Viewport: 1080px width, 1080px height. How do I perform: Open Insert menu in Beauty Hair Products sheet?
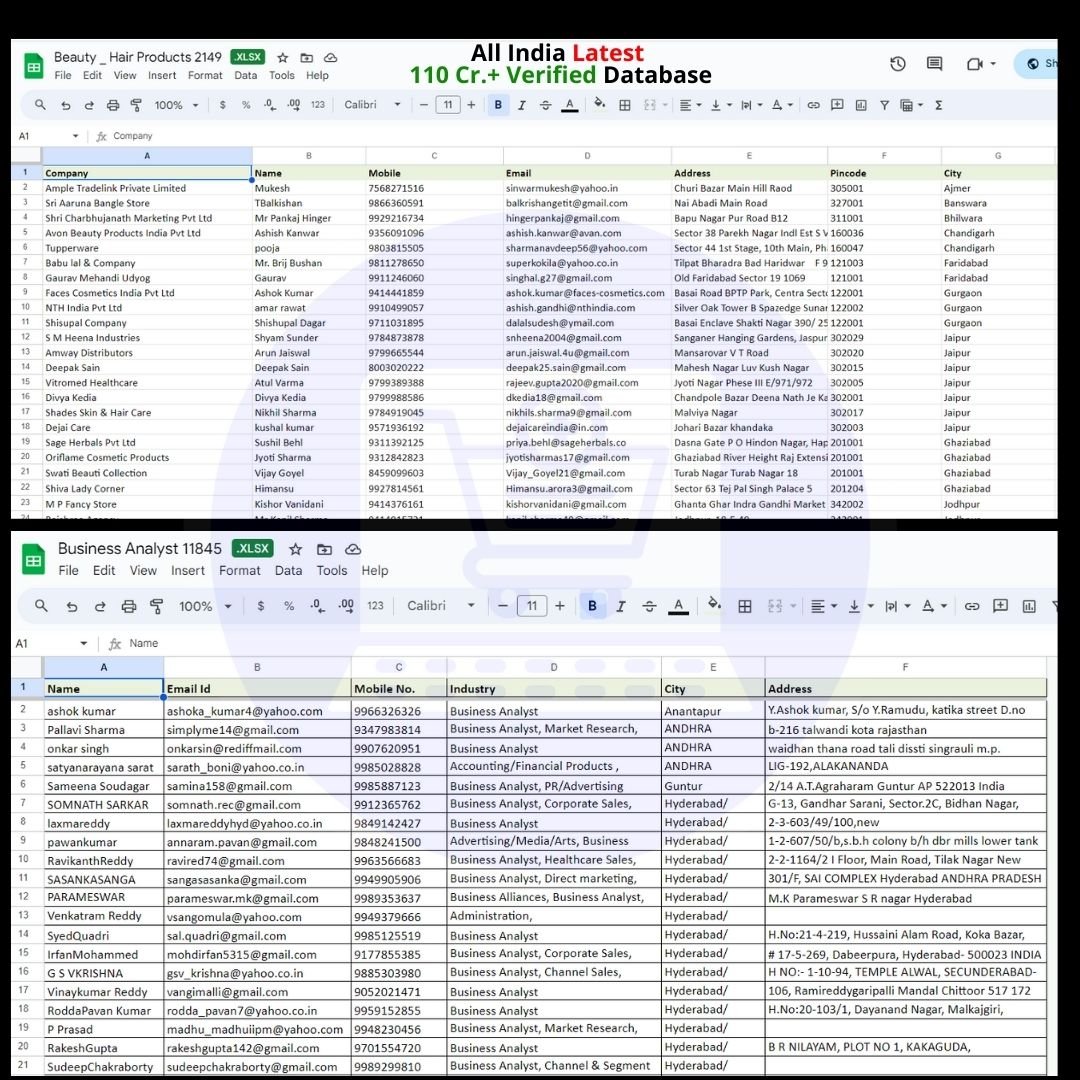tap(162, 76)
